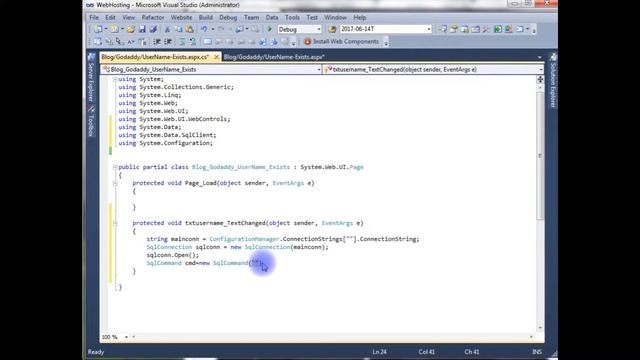This screenshot has width=640, height=360.
Task: Open the Extension Manager toolbar icon
Action: point(509,29)
